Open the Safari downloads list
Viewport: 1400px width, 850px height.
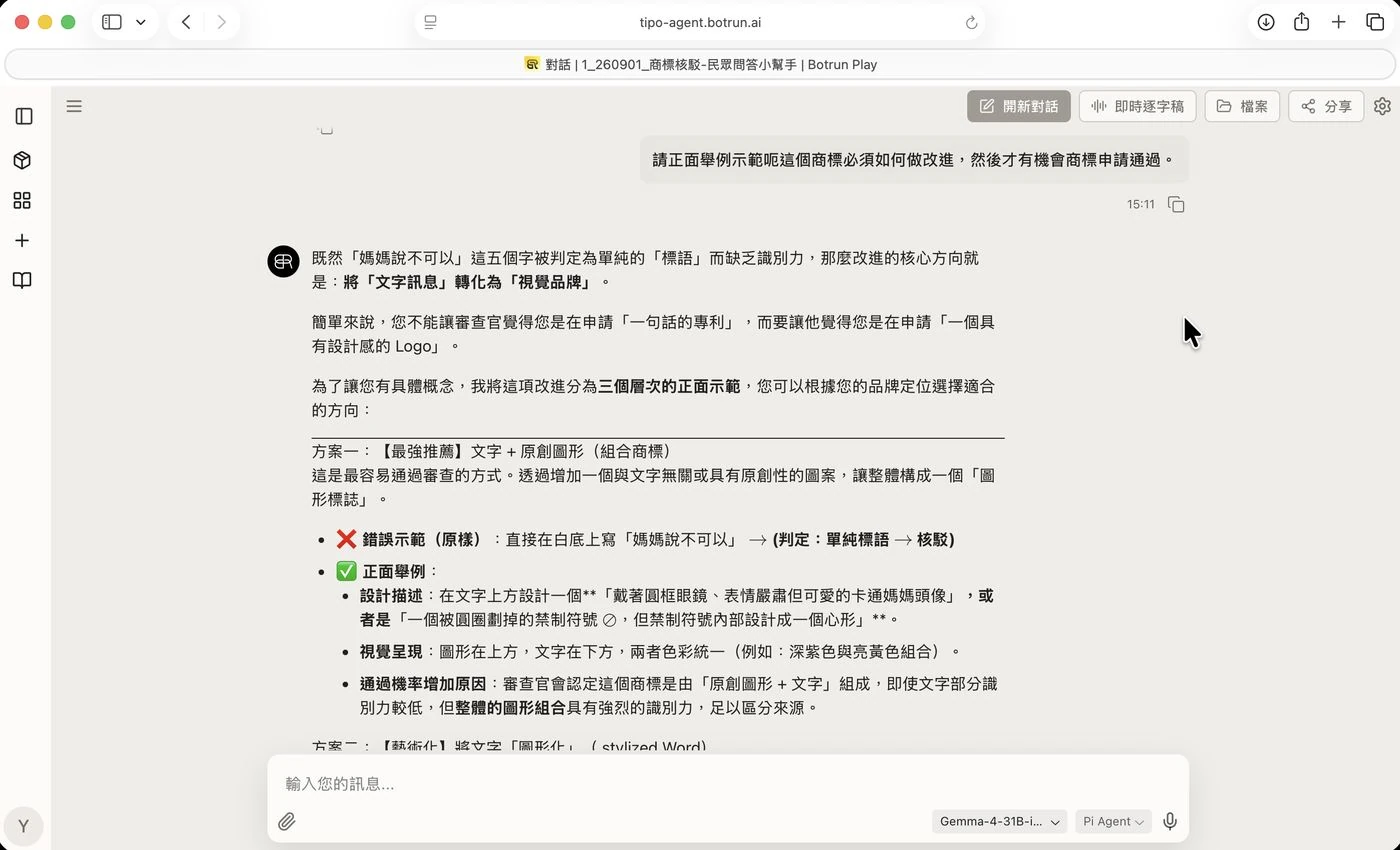point(1266,22)
